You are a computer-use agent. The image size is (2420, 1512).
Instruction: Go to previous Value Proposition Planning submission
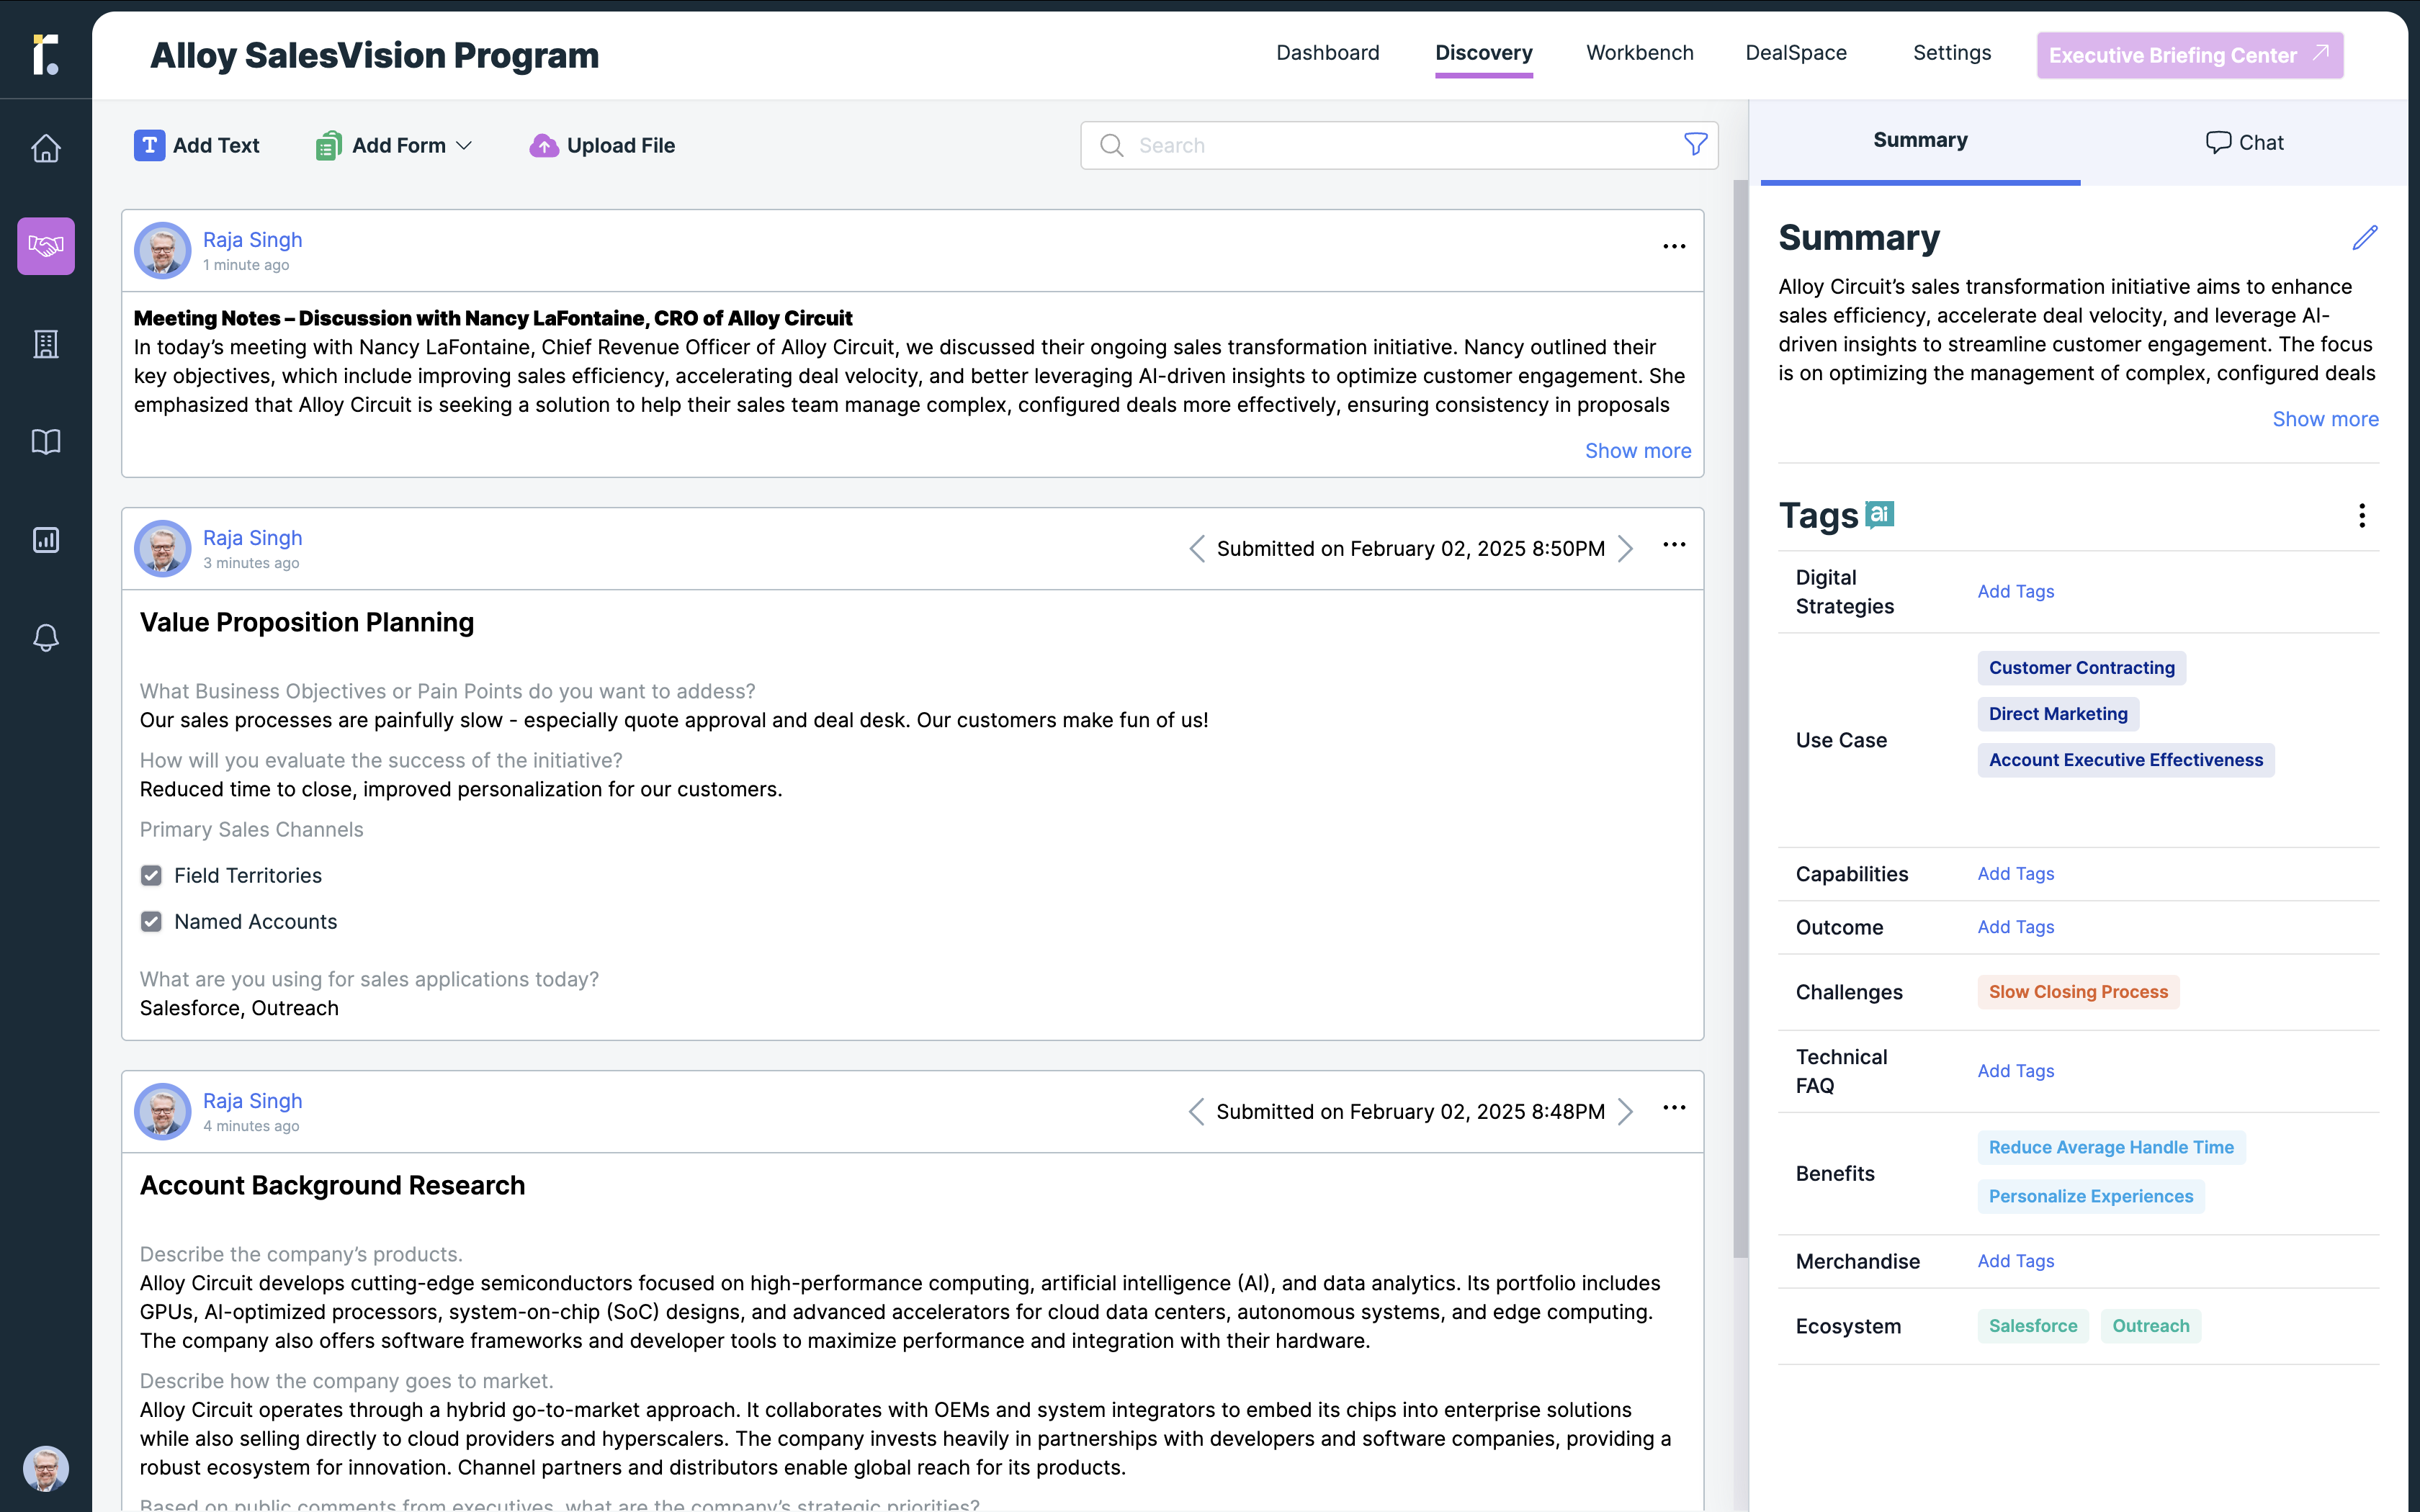(x=1196, y=549)
